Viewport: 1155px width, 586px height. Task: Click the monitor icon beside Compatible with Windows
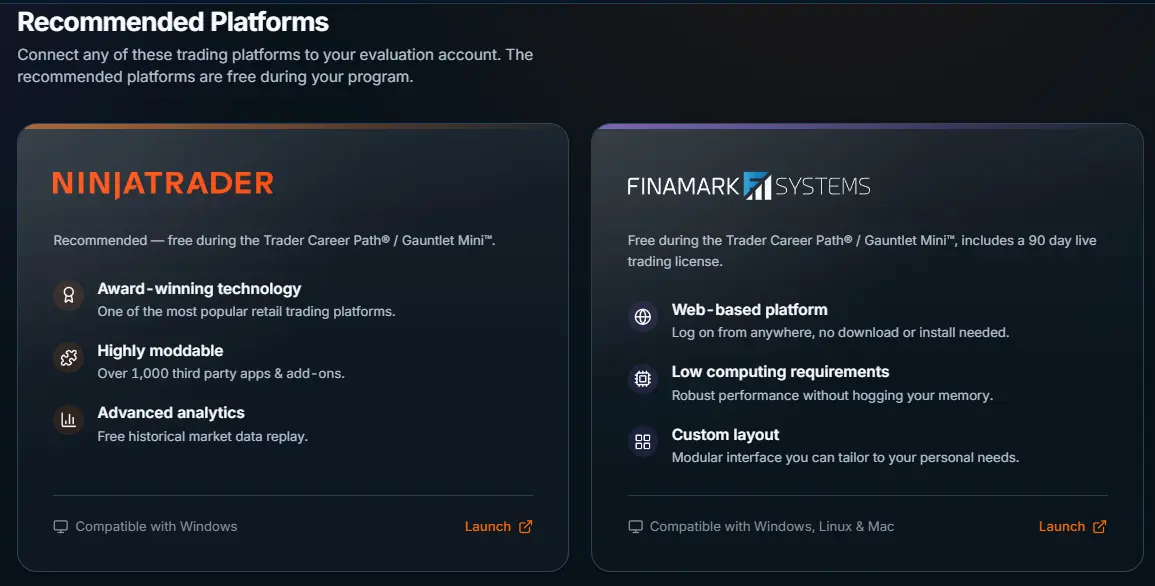coord(61,525)
